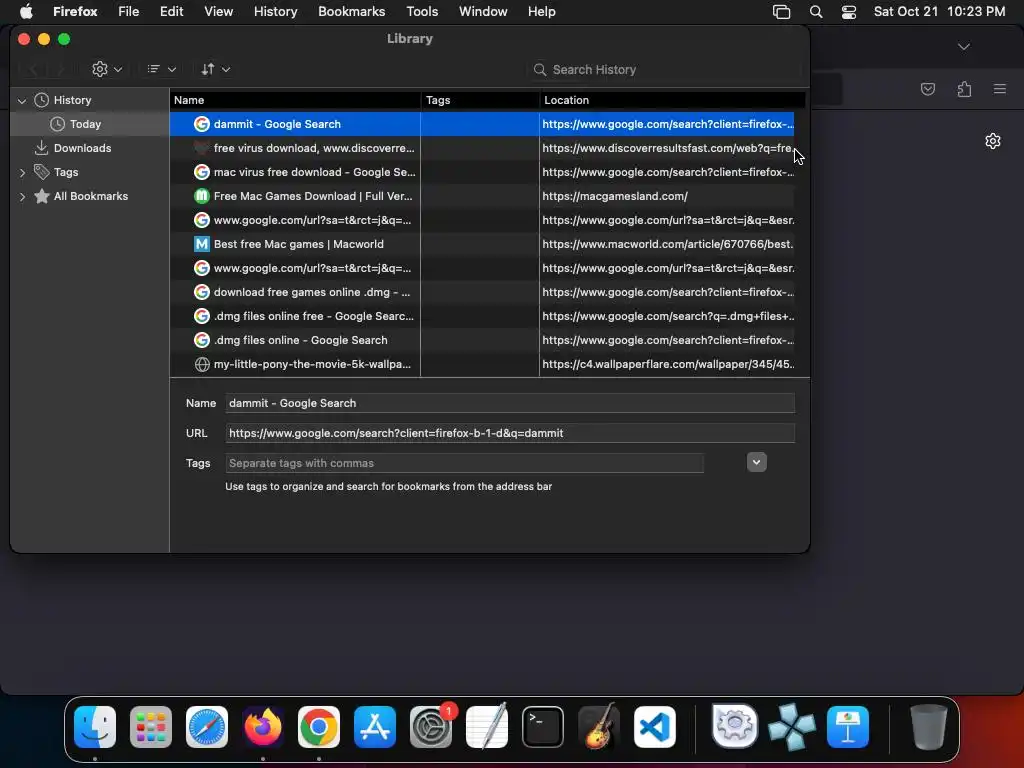Viewport: 1024px width, 768px height.
Task: Expand the tags selector dropdown arrow
Action: 756,462
